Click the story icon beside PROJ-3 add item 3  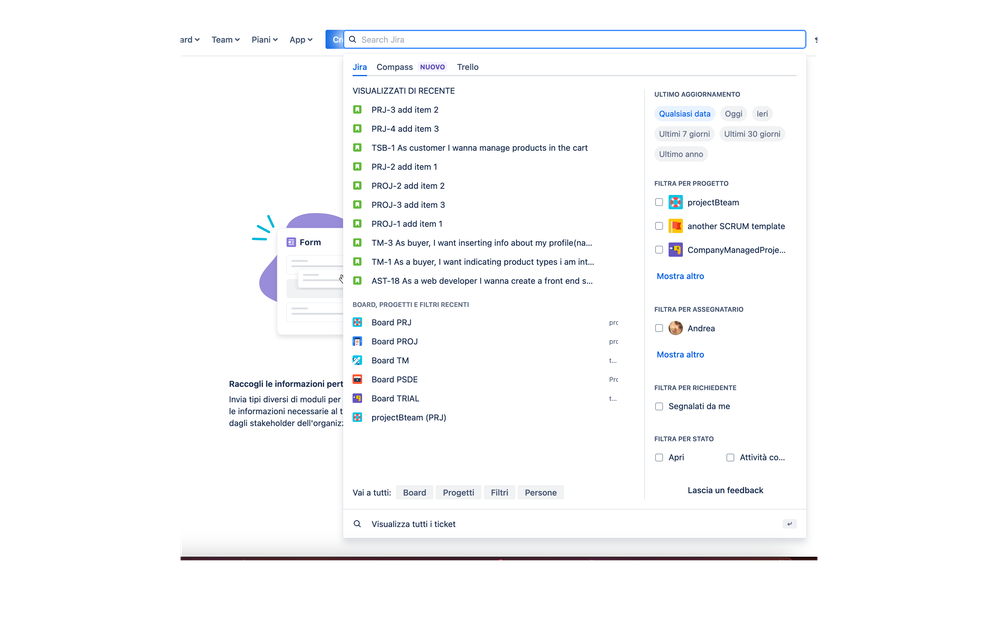coord(358,205)
